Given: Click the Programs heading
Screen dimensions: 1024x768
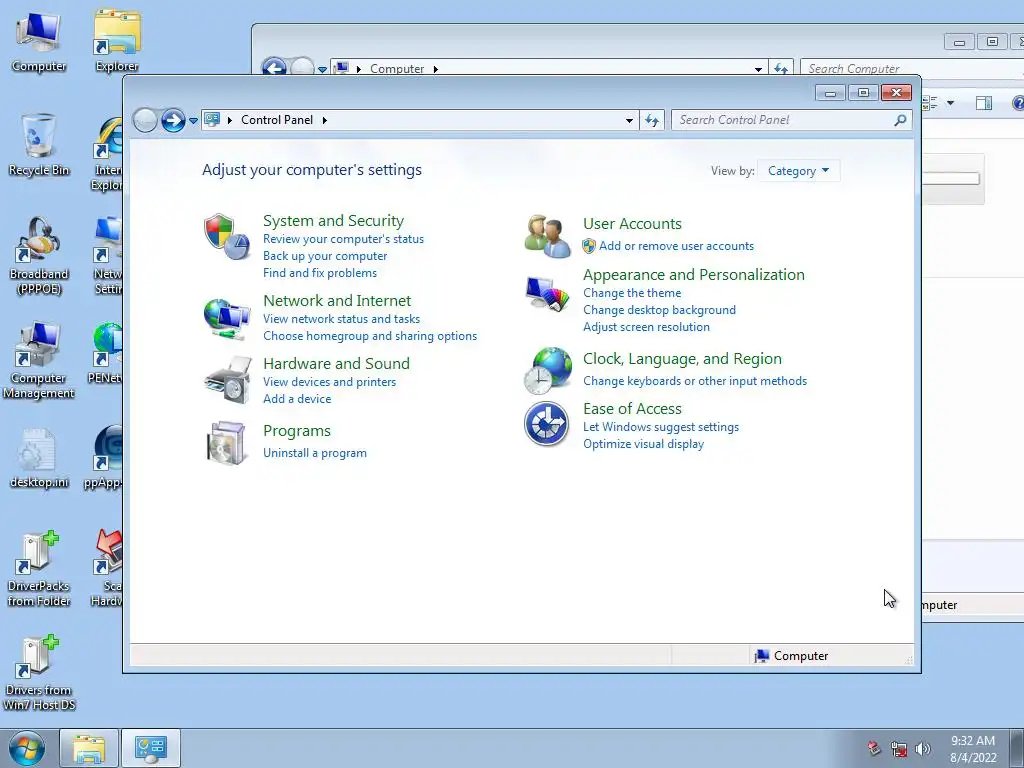Looking at the screenshot, I should [296, 431].
